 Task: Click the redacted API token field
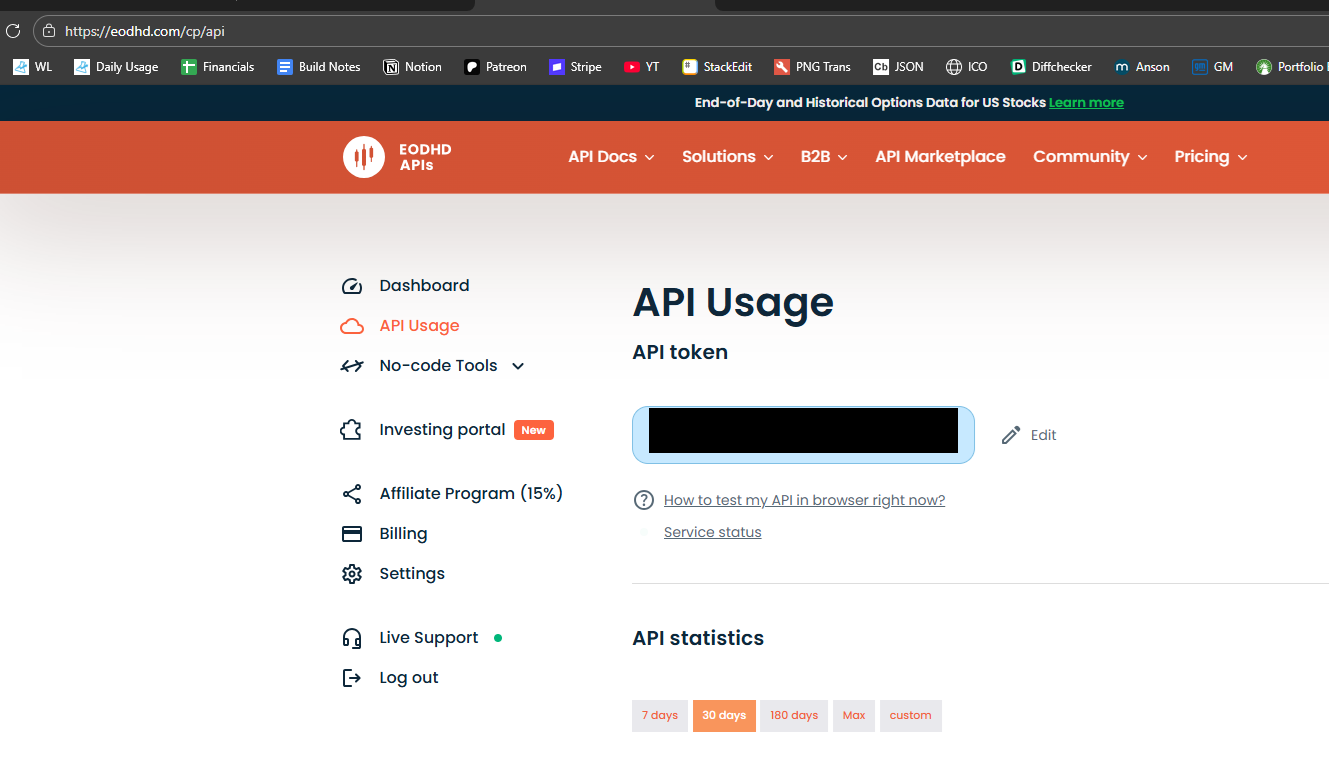pyautogui.click(x=803, y=435)
